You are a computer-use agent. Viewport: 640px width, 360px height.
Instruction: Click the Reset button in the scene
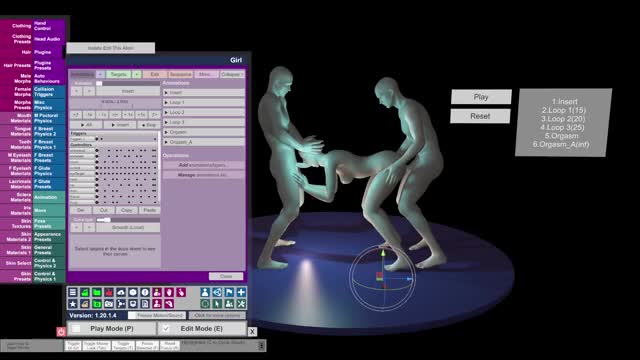coord(480,116)
